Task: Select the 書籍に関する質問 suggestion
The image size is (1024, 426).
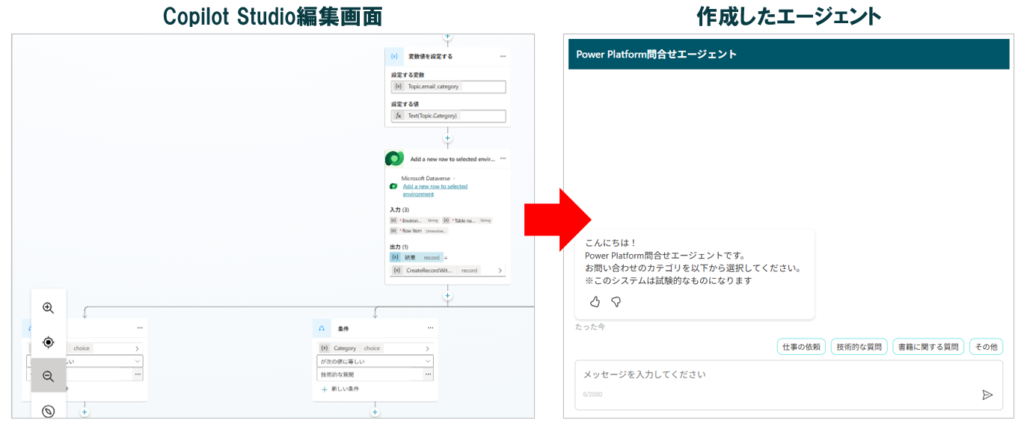Action: [x=928, y=347]
